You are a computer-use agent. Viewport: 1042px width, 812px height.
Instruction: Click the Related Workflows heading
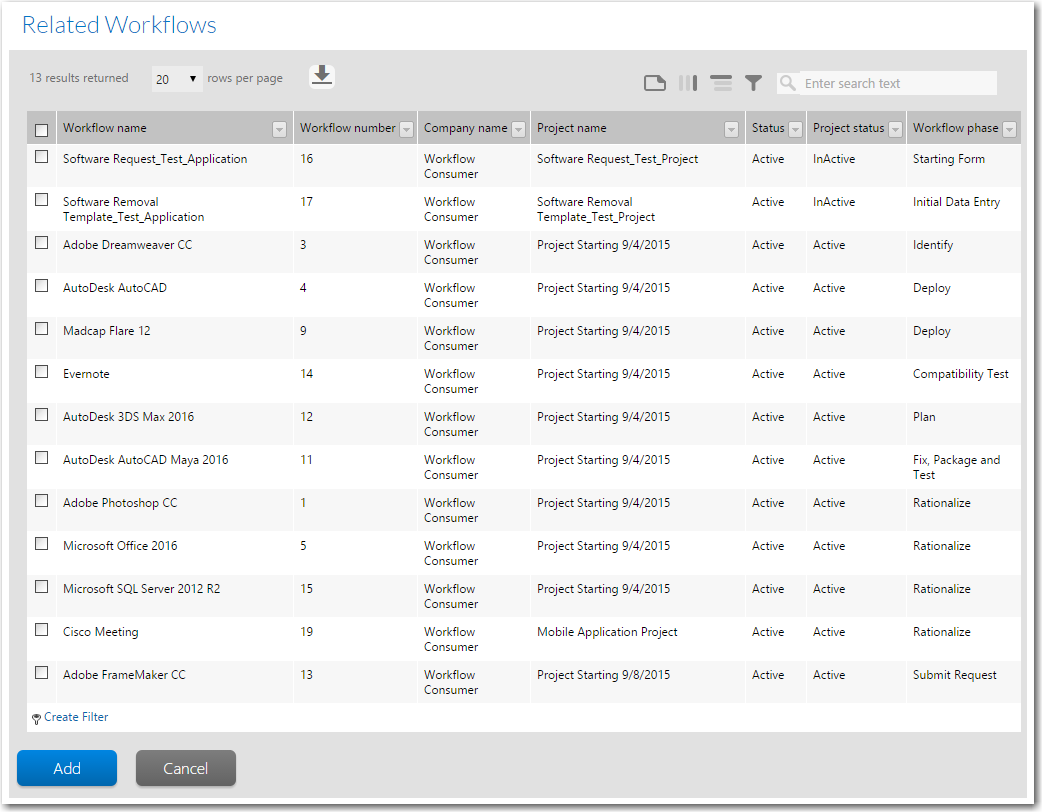[x=119, y=25]
